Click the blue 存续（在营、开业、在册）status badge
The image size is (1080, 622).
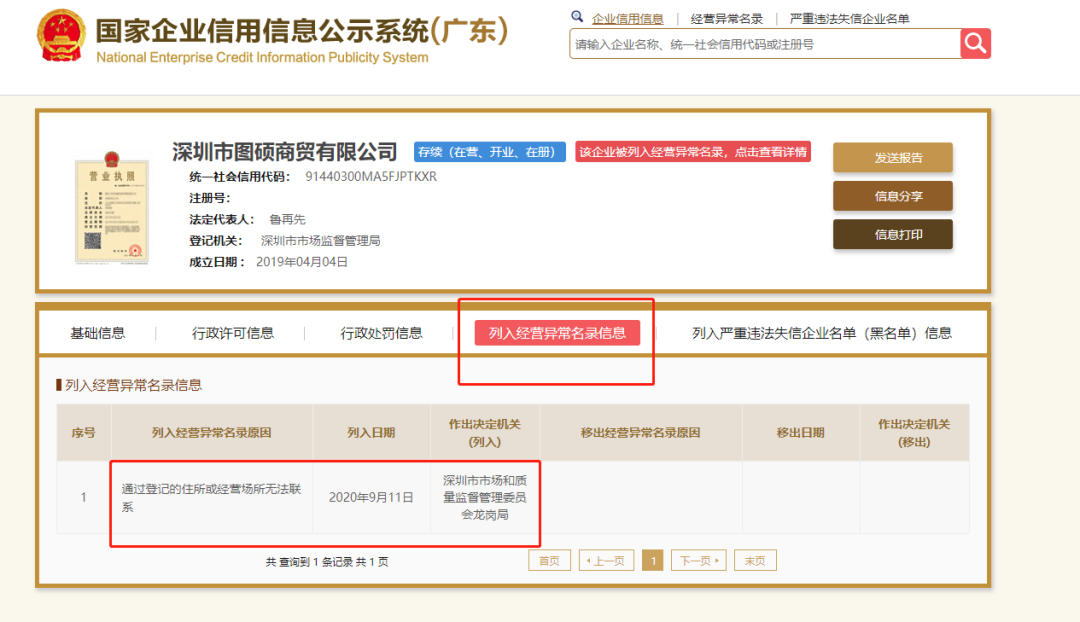coord(490,152)
